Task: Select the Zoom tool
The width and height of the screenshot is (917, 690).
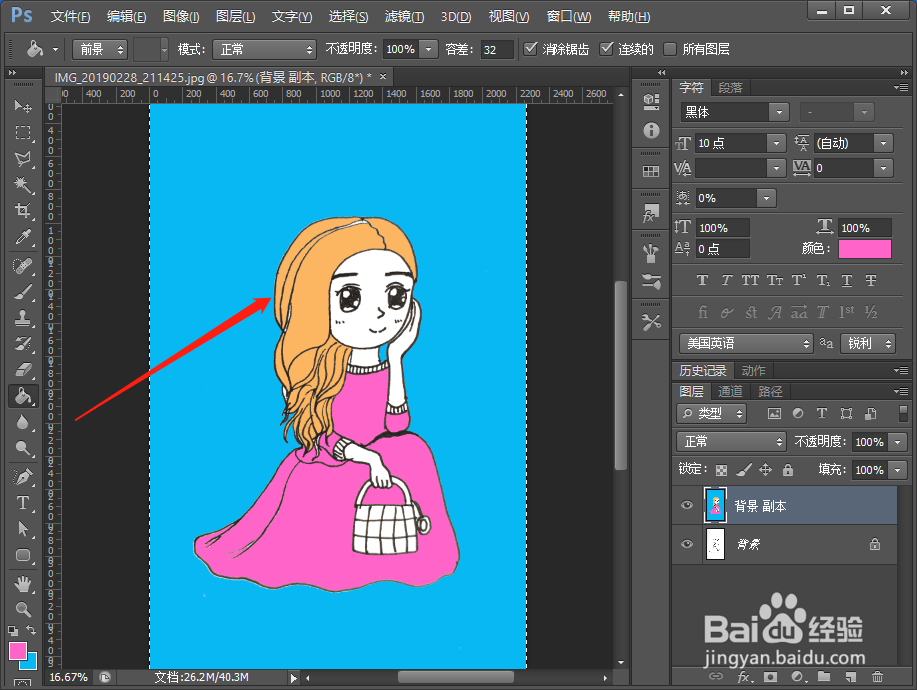Action: [23, 609]
